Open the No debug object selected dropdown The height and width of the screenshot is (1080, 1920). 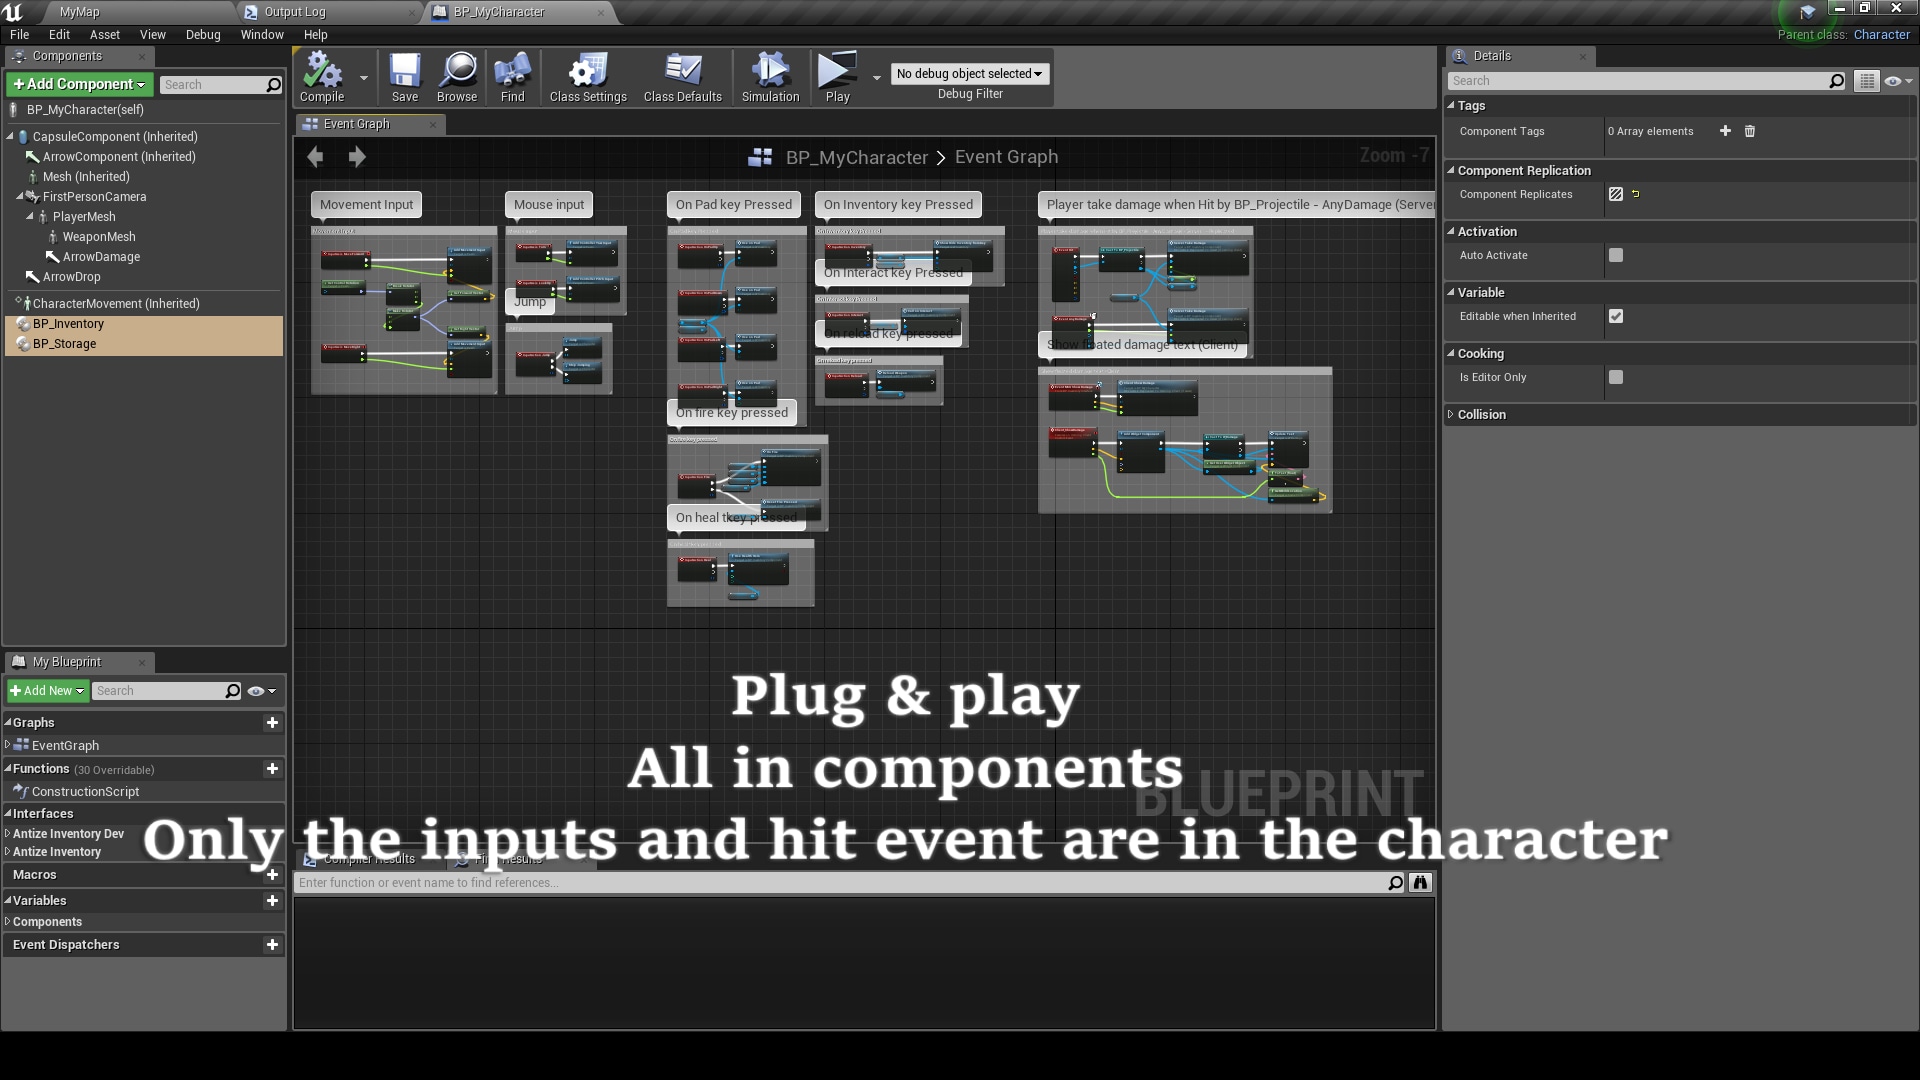coord(968,73)
